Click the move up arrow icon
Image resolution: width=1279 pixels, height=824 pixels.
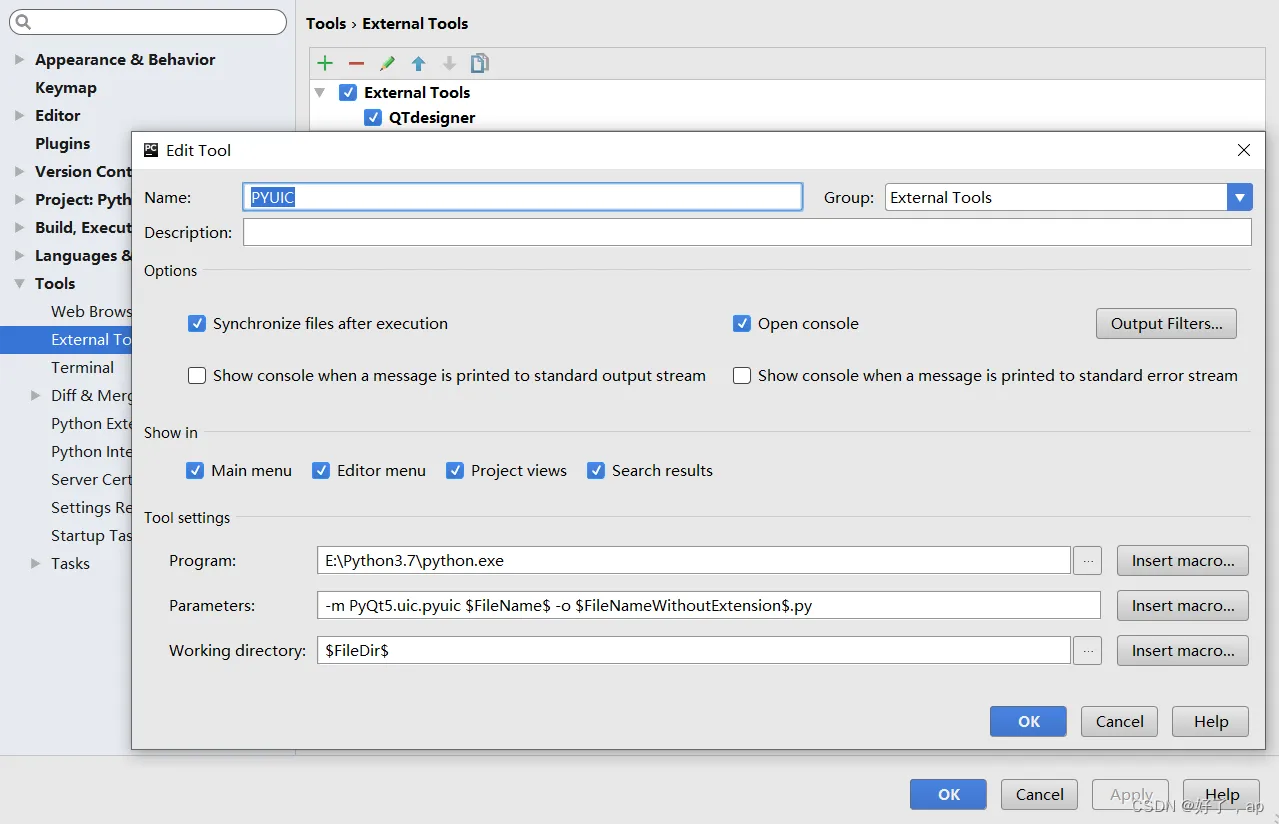coord(418,63)
